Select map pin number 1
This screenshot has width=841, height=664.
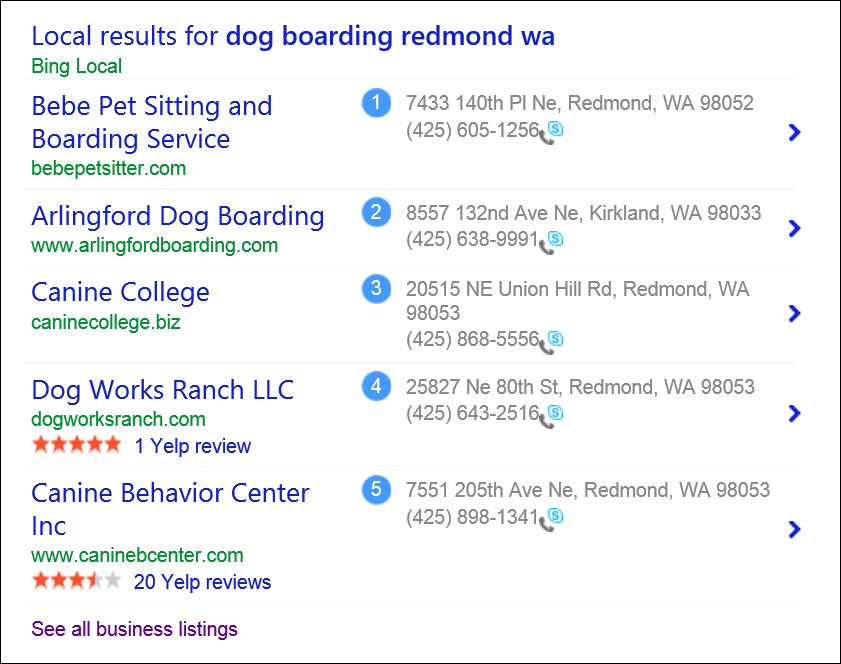(x=376, y=103)
